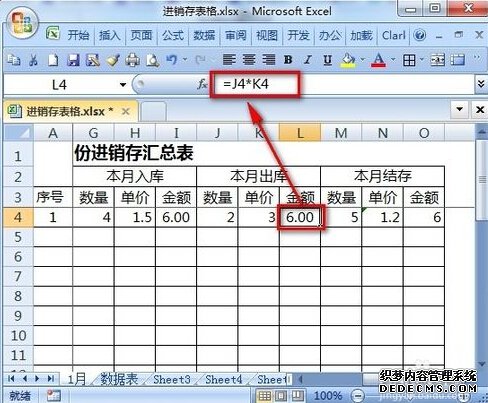Expand the borders dropdown arrow
This screenshot has width=488, height=403.
coord(422,60)
